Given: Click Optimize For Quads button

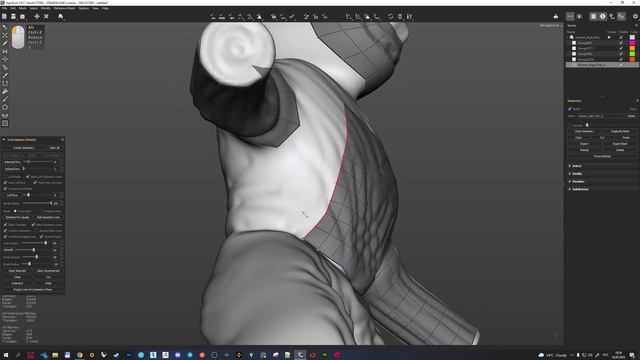Looking at the screenshot, I should tap(17, 218).
